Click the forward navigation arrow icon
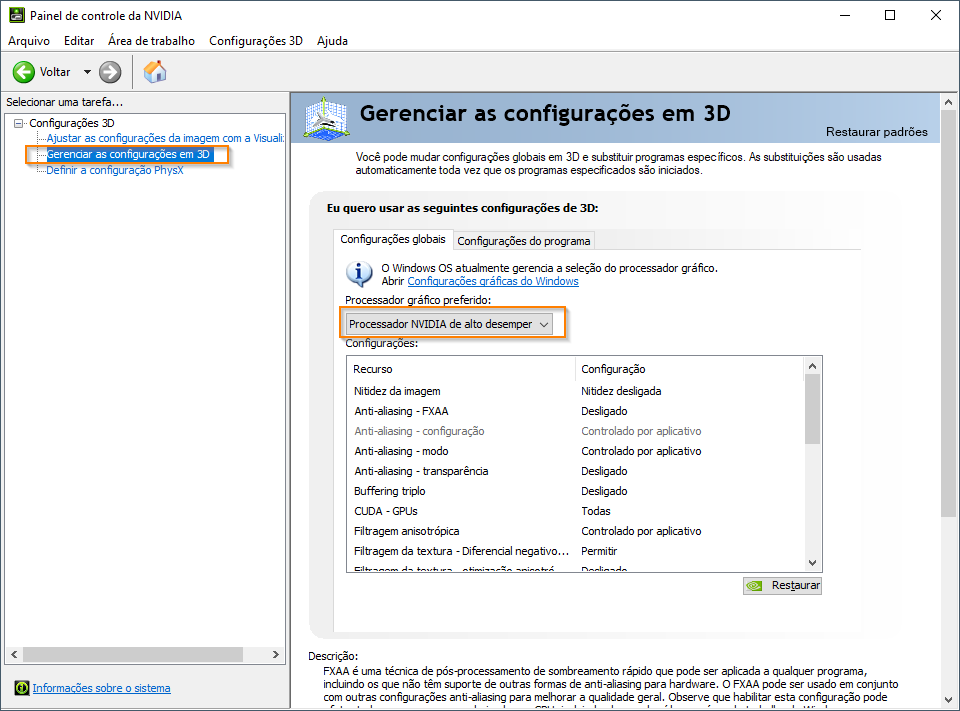The height and width of the screenshot is (711, 960). 110,72
